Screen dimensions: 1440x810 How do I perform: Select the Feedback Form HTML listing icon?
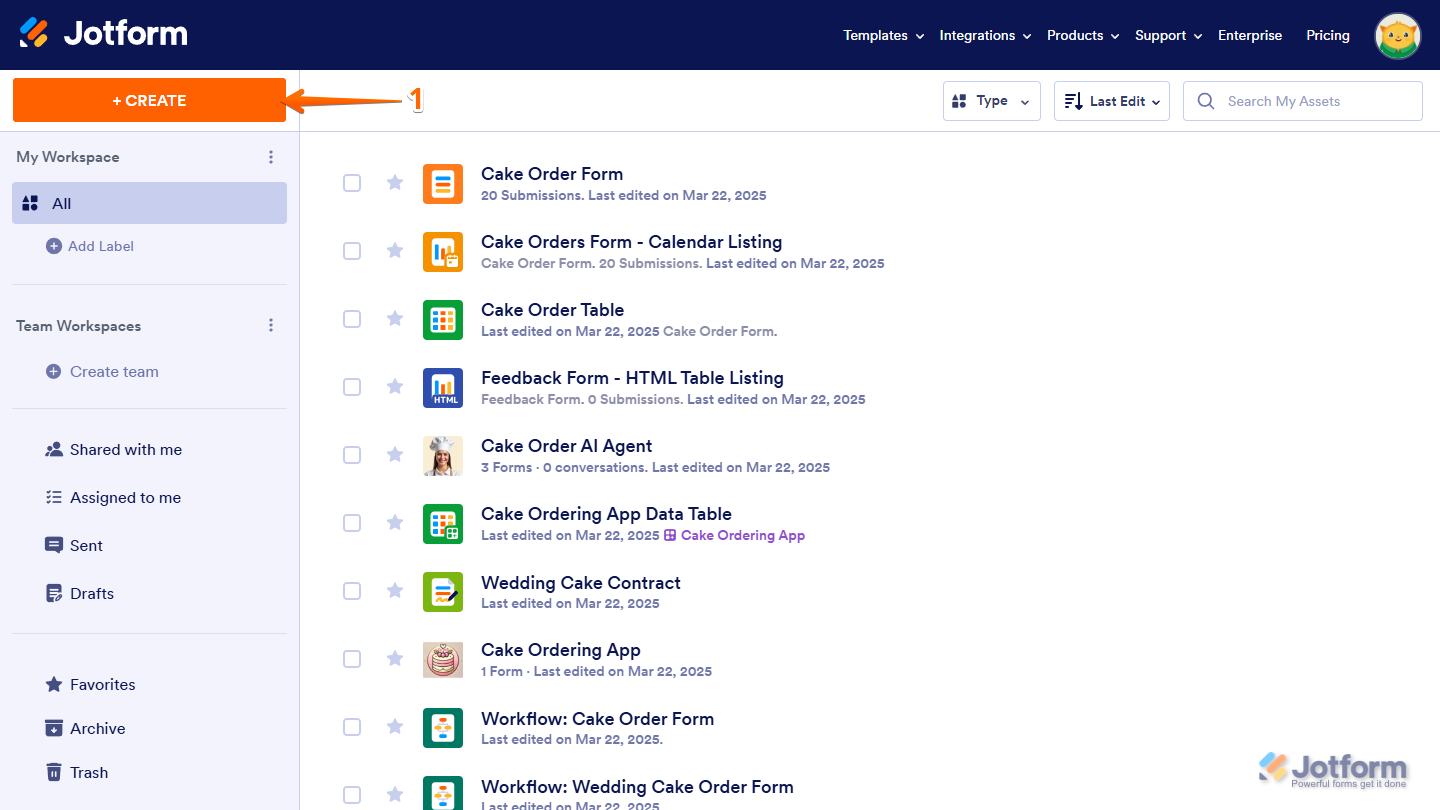pos(443,387)
